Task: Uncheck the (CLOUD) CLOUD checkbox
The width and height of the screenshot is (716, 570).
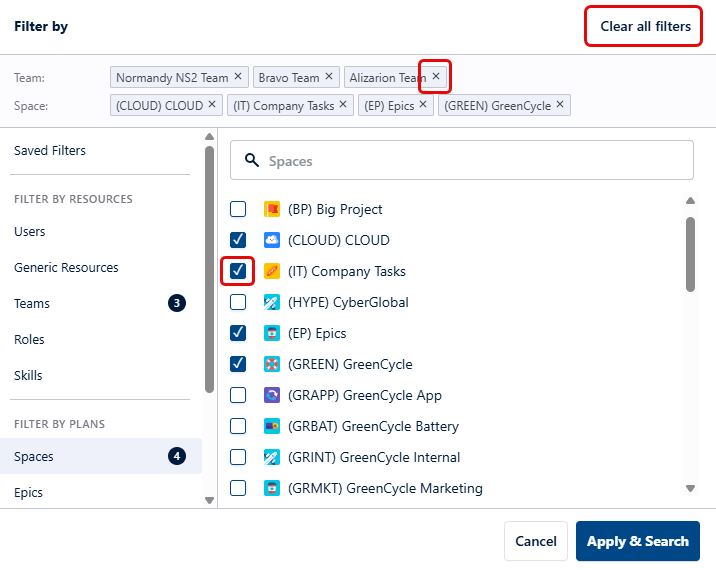Action: [238, 240]
